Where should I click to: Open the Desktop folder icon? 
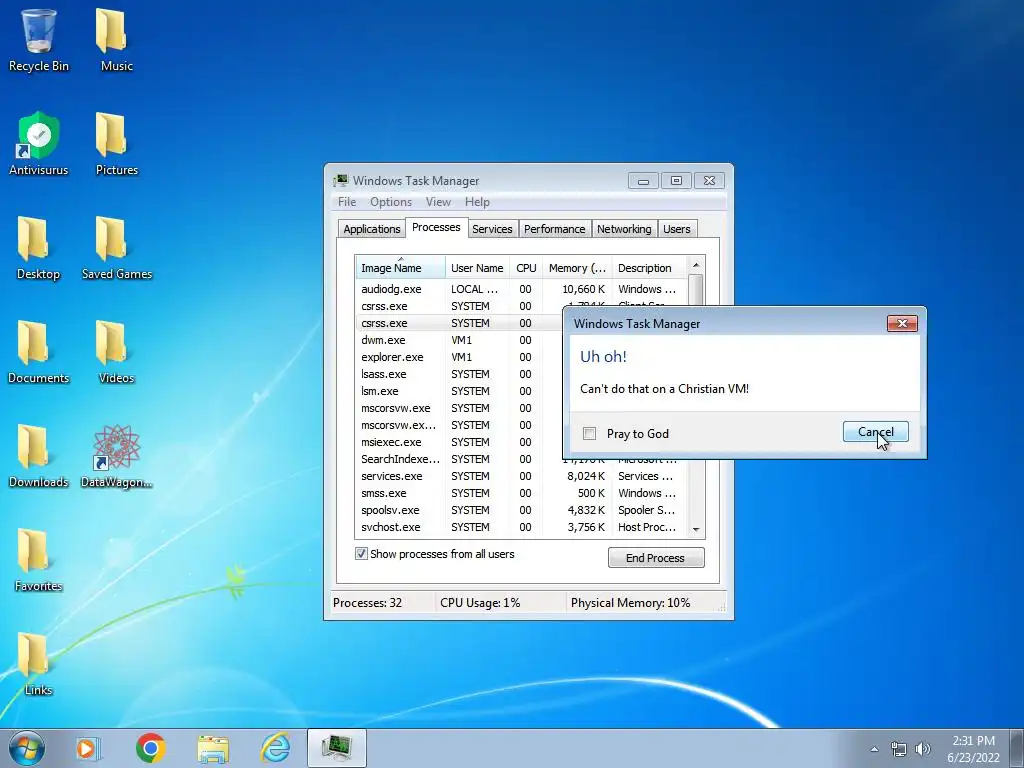[38, 248]
